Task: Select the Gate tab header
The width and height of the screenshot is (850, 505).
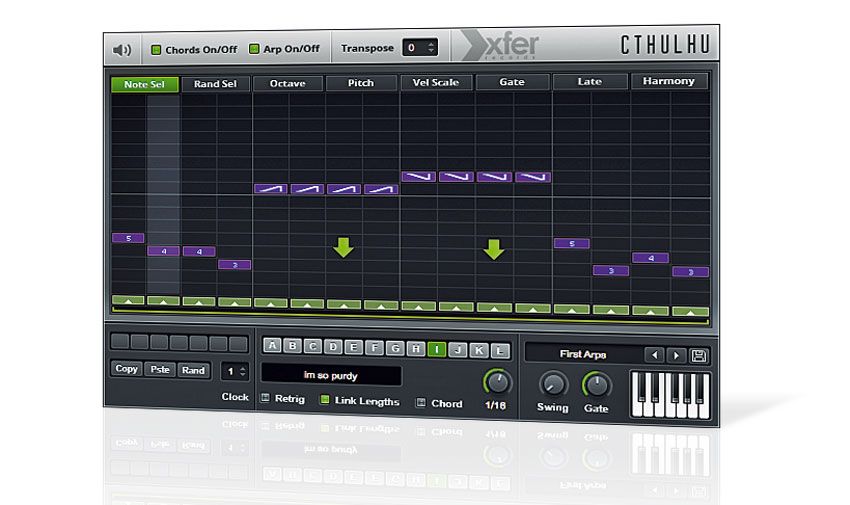Action: pyautogui.click(x=512, y=81)
